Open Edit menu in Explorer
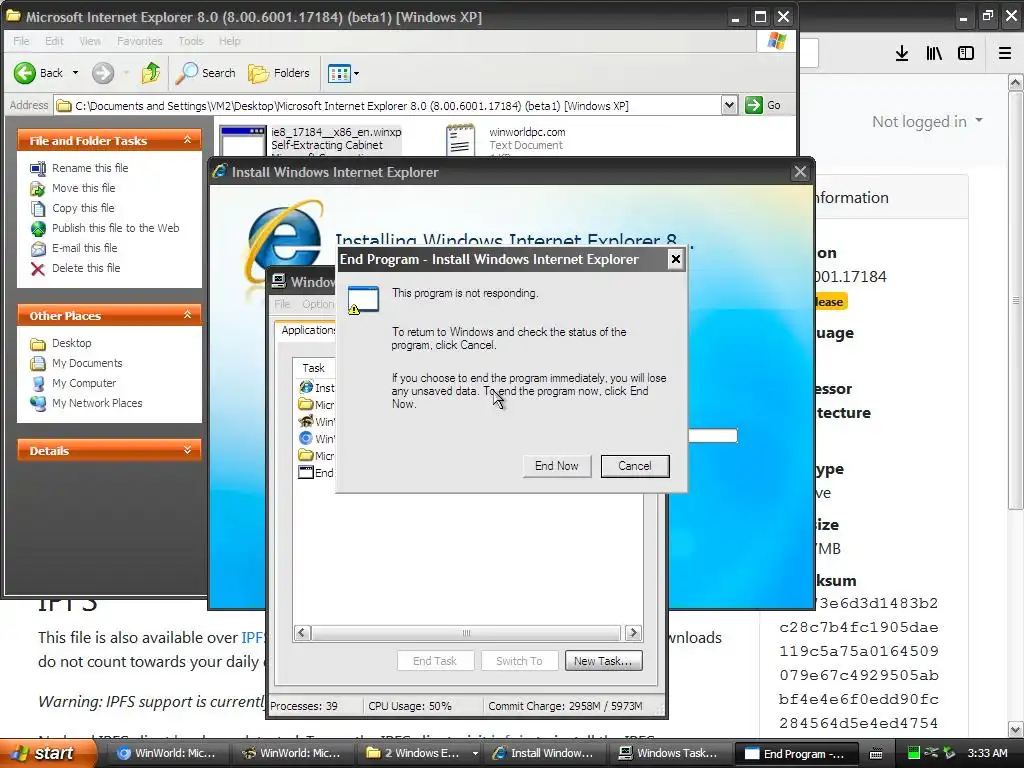The image size is (1024, 768). click(x=54, y=41)
